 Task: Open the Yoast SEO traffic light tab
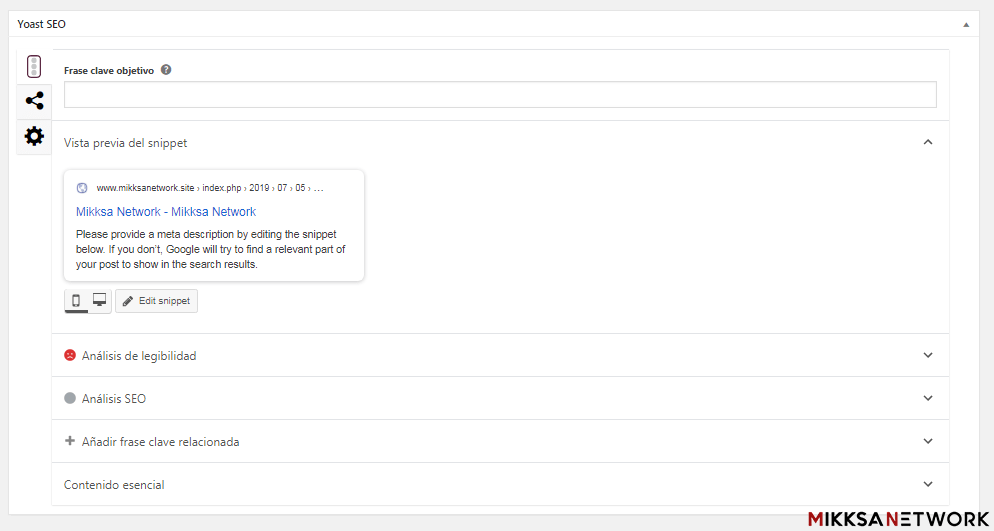34,67
